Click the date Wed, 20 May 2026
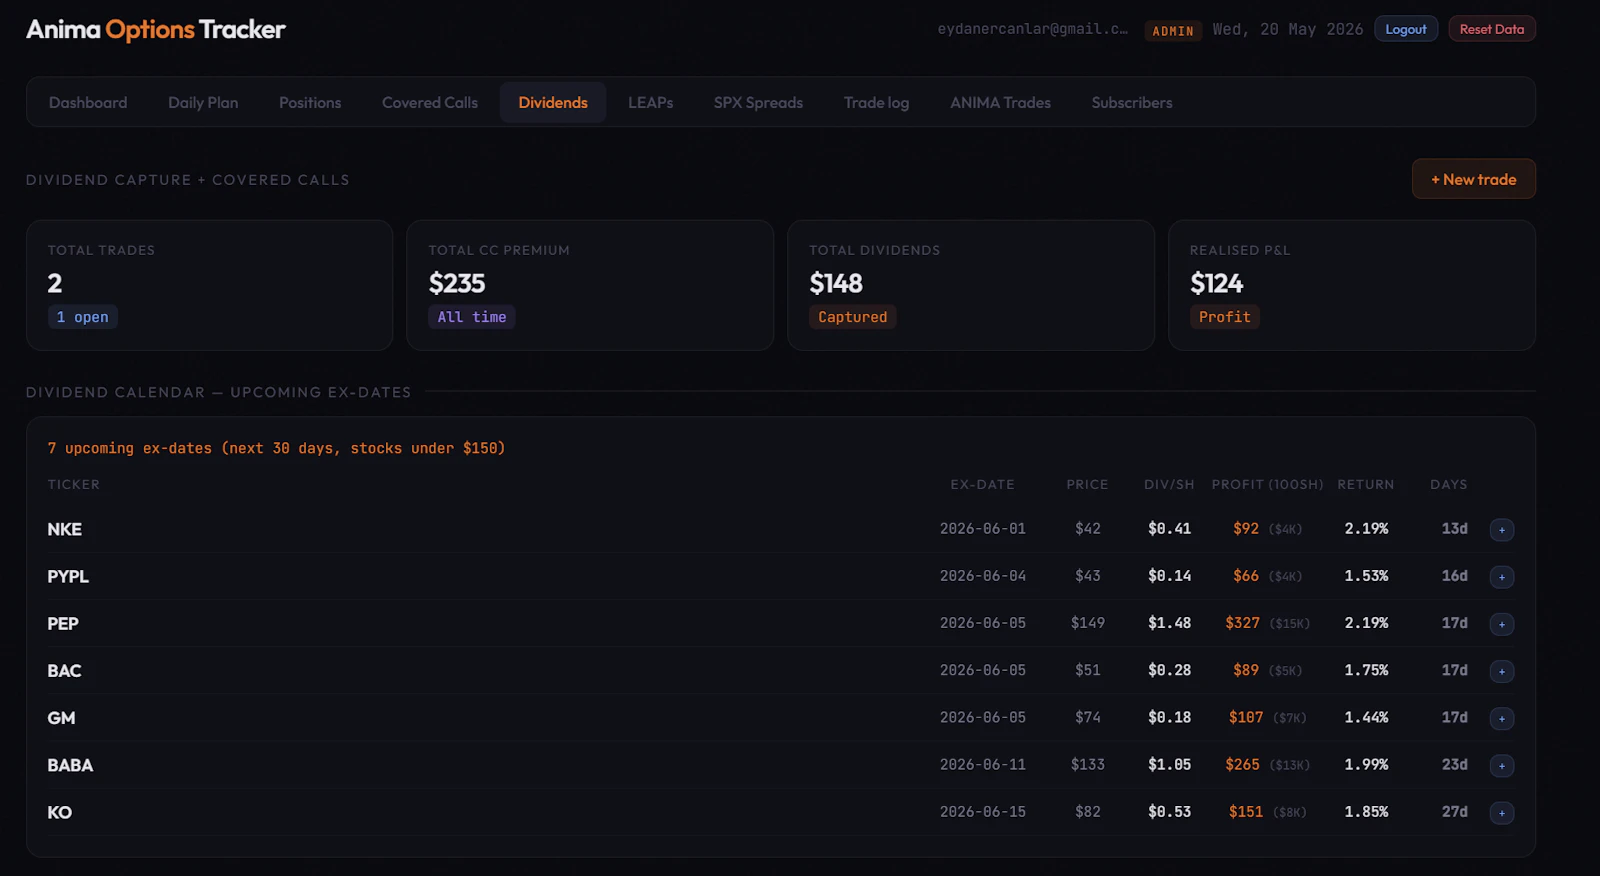 click(1288, 29)
